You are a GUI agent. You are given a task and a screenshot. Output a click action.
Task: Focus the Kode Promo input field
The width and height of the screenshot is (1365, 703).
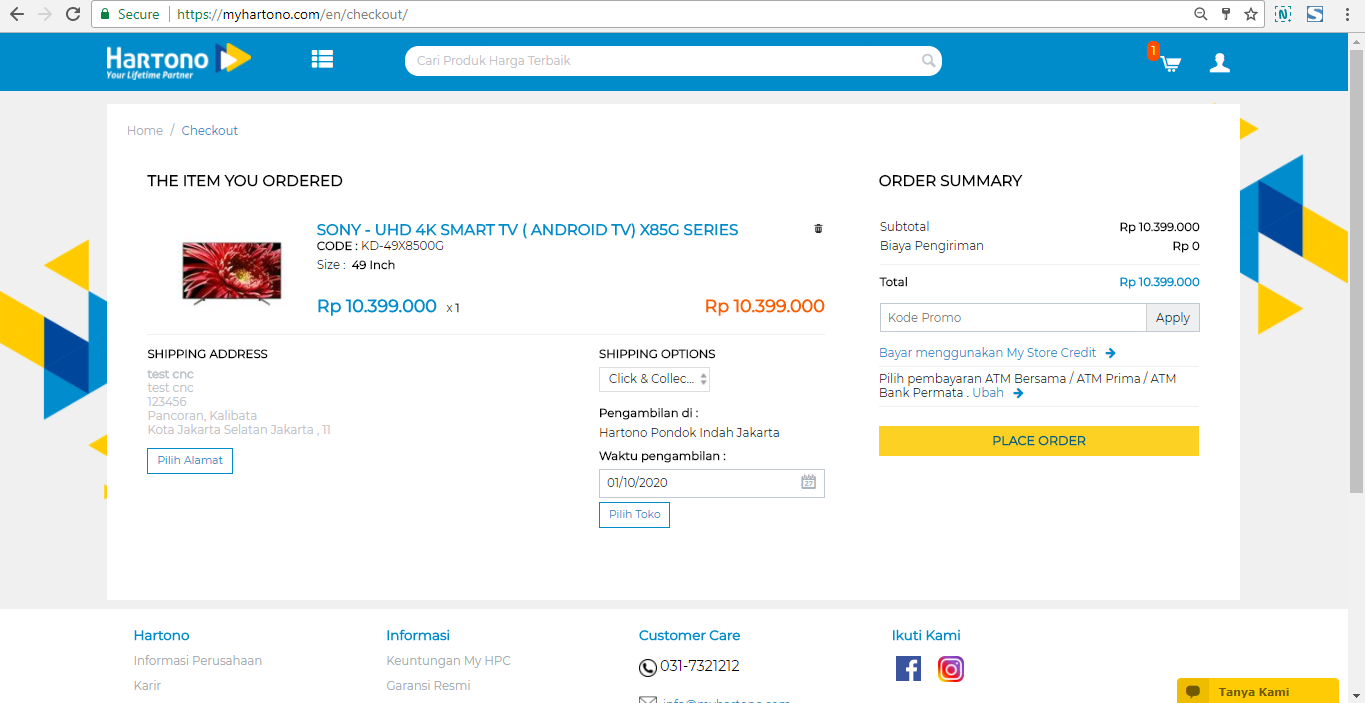pos(1012,318)
